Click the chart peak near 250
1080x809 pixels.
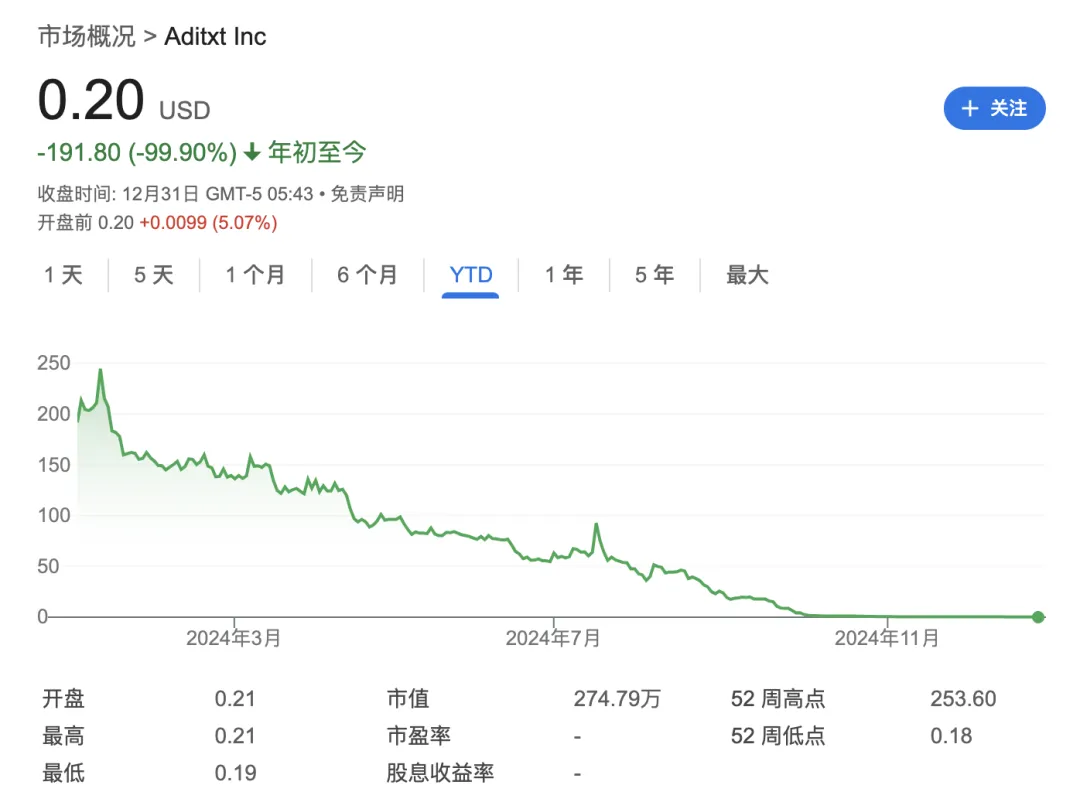pyautogui.click(x=100, y=371)
